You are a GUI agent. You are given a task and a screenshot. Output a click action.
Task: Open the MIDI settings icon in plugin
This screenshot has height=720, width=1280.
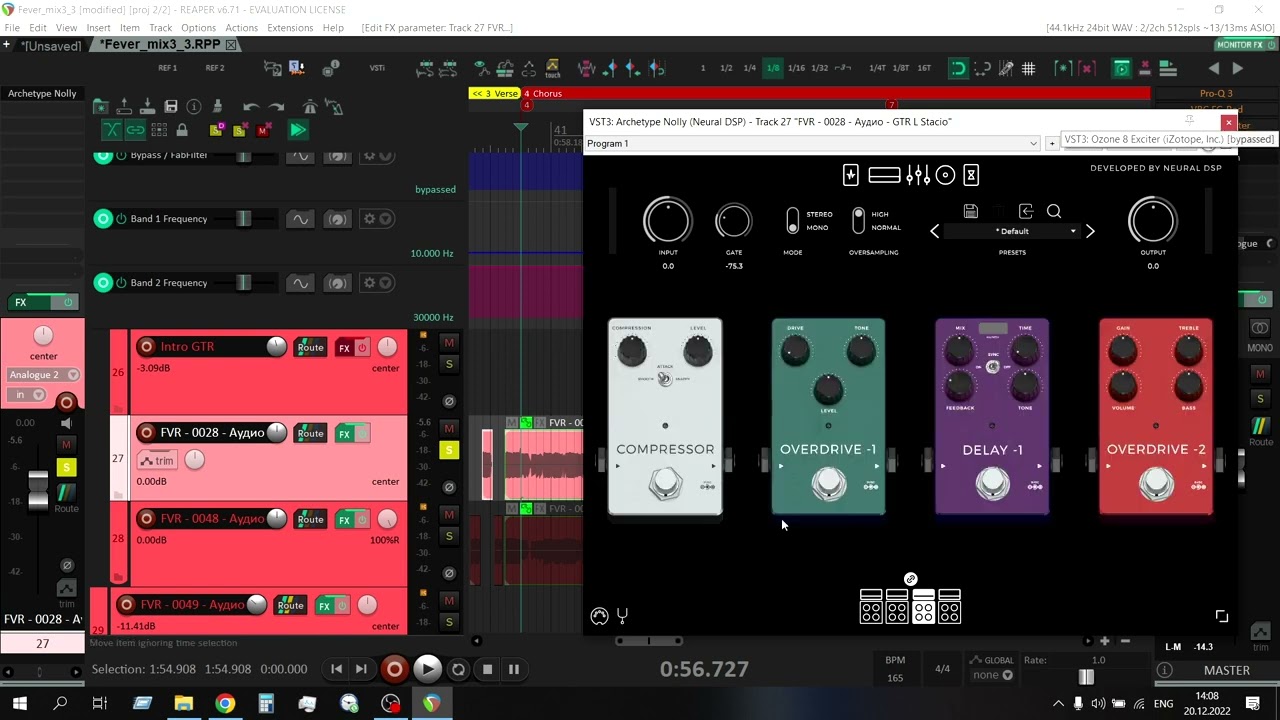(x=599, y=616)
